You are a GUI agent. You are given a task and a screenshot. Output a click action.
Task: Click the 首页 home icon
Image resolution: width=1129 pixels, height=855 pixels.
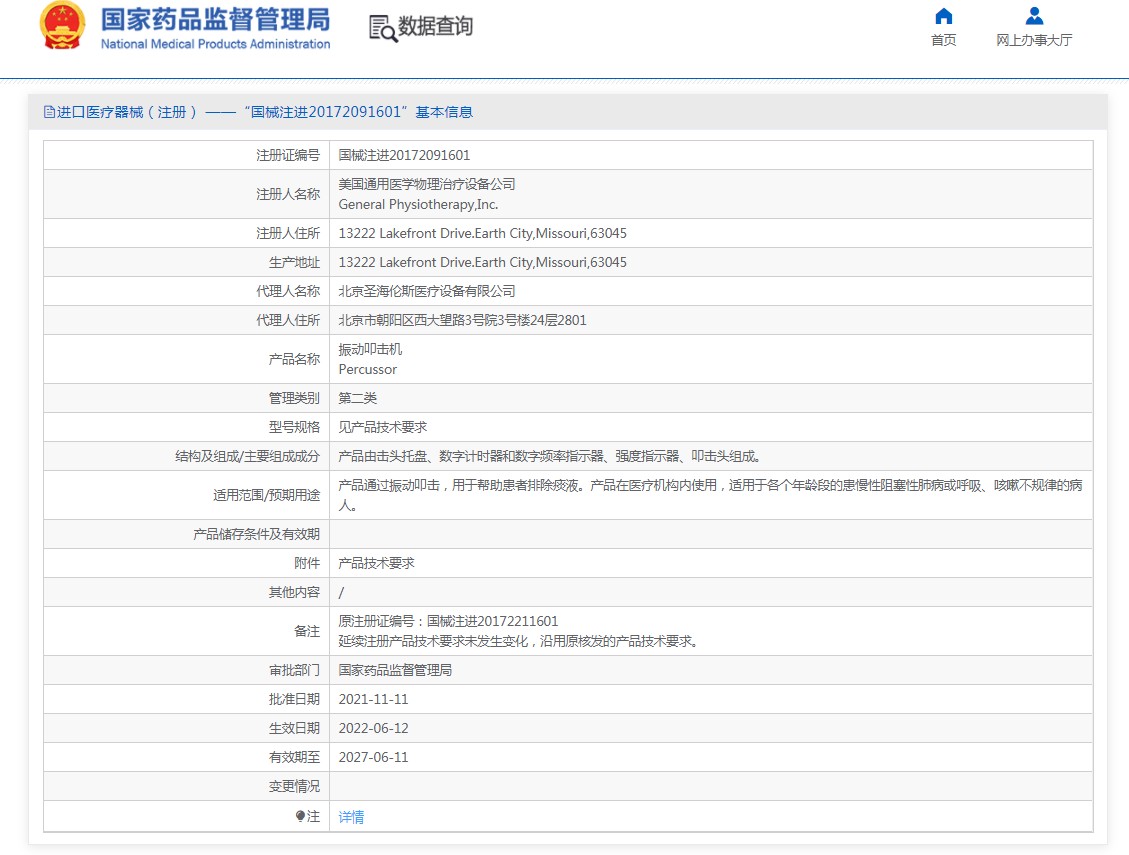coord(943,17)
